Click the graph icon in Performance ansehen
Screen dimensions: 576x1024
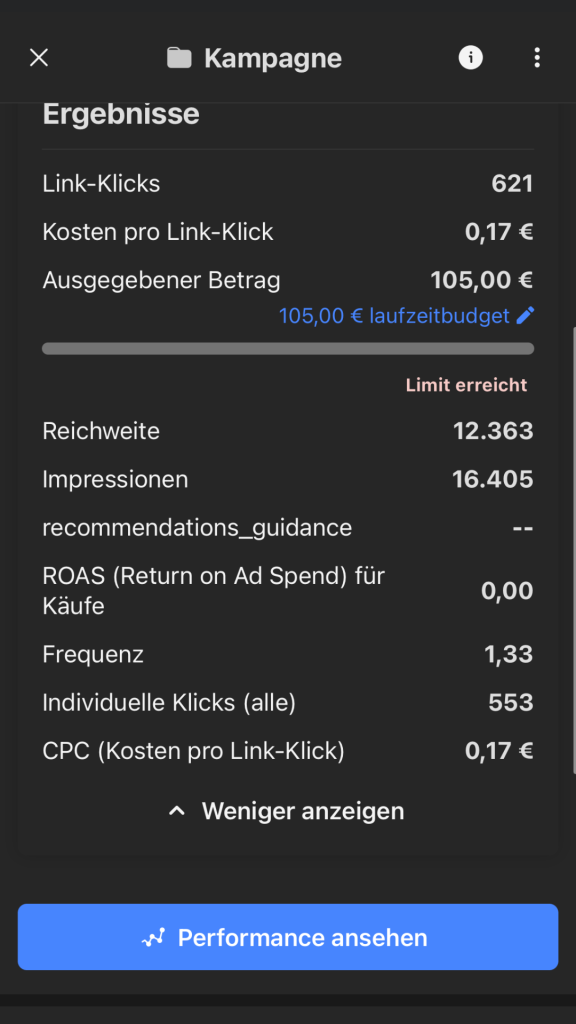tap(153, 938)
